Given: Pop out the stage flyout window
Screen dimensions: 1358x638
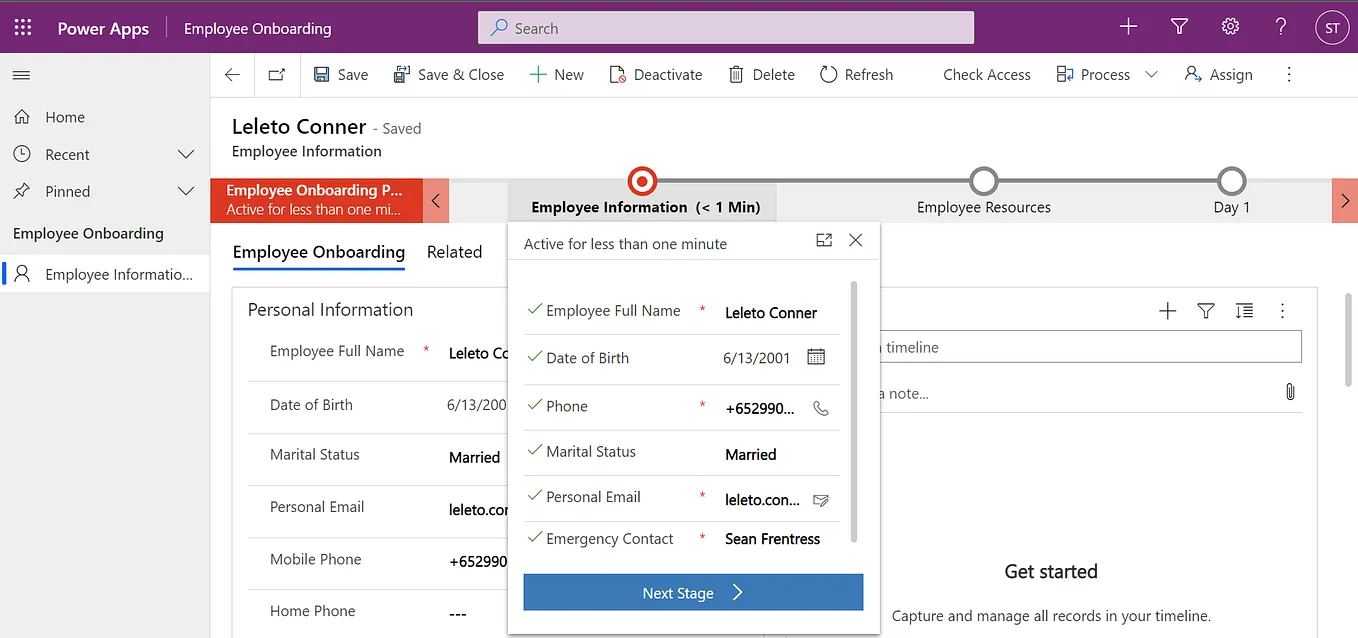Looking at the screenshot, I should (823, 240).
